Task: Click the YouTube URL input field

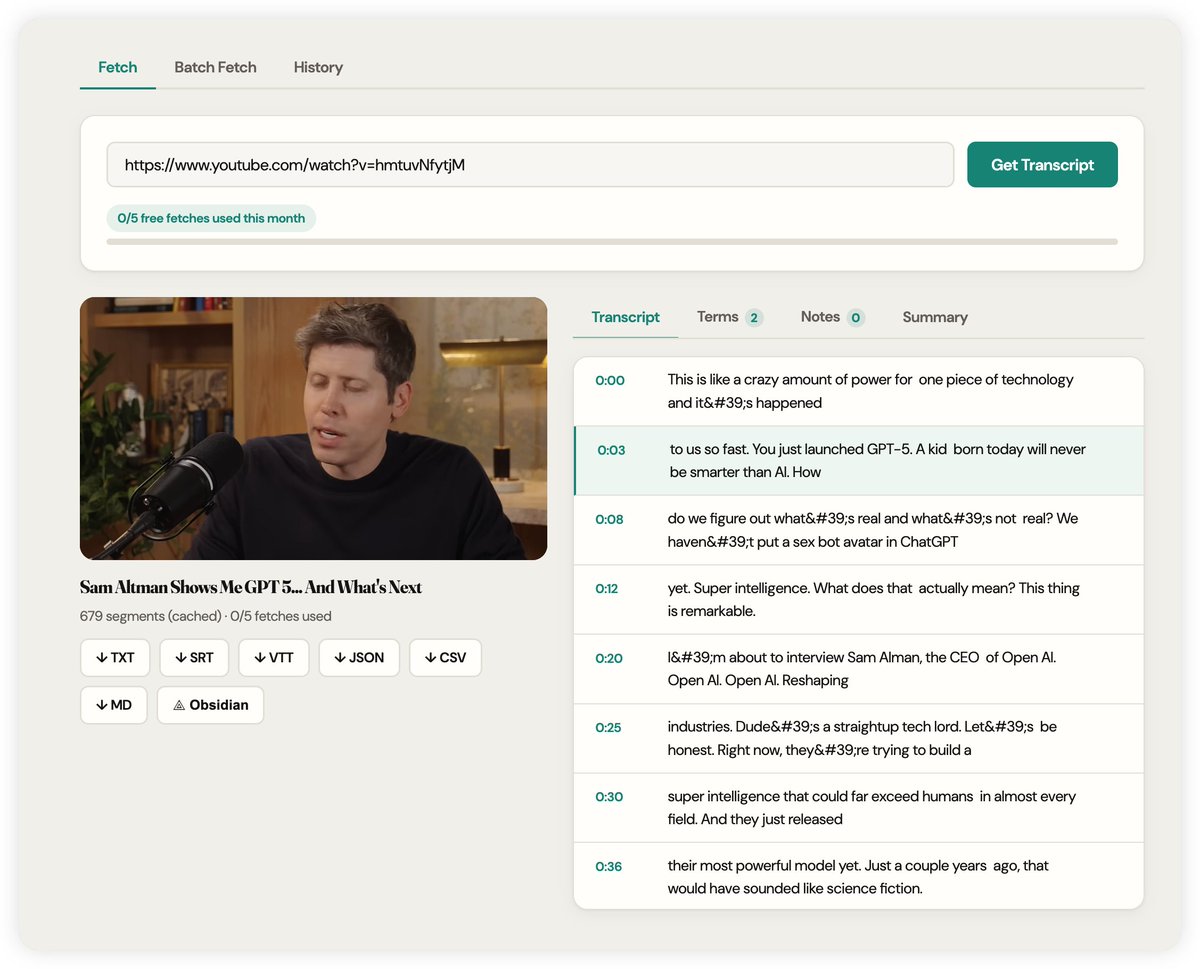Action: 530,165
